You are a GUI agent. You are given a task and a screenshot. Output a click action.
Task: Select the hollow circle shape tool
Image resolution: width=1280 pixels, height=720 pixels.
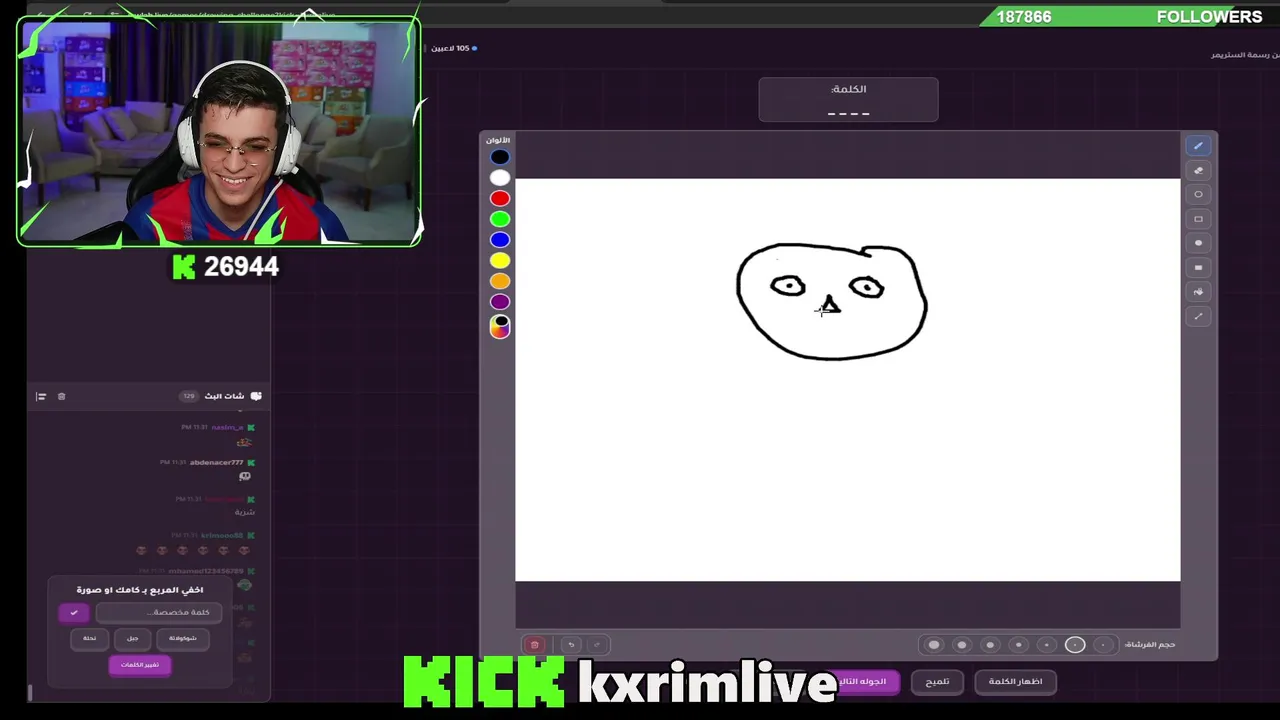pos(1198,194)
